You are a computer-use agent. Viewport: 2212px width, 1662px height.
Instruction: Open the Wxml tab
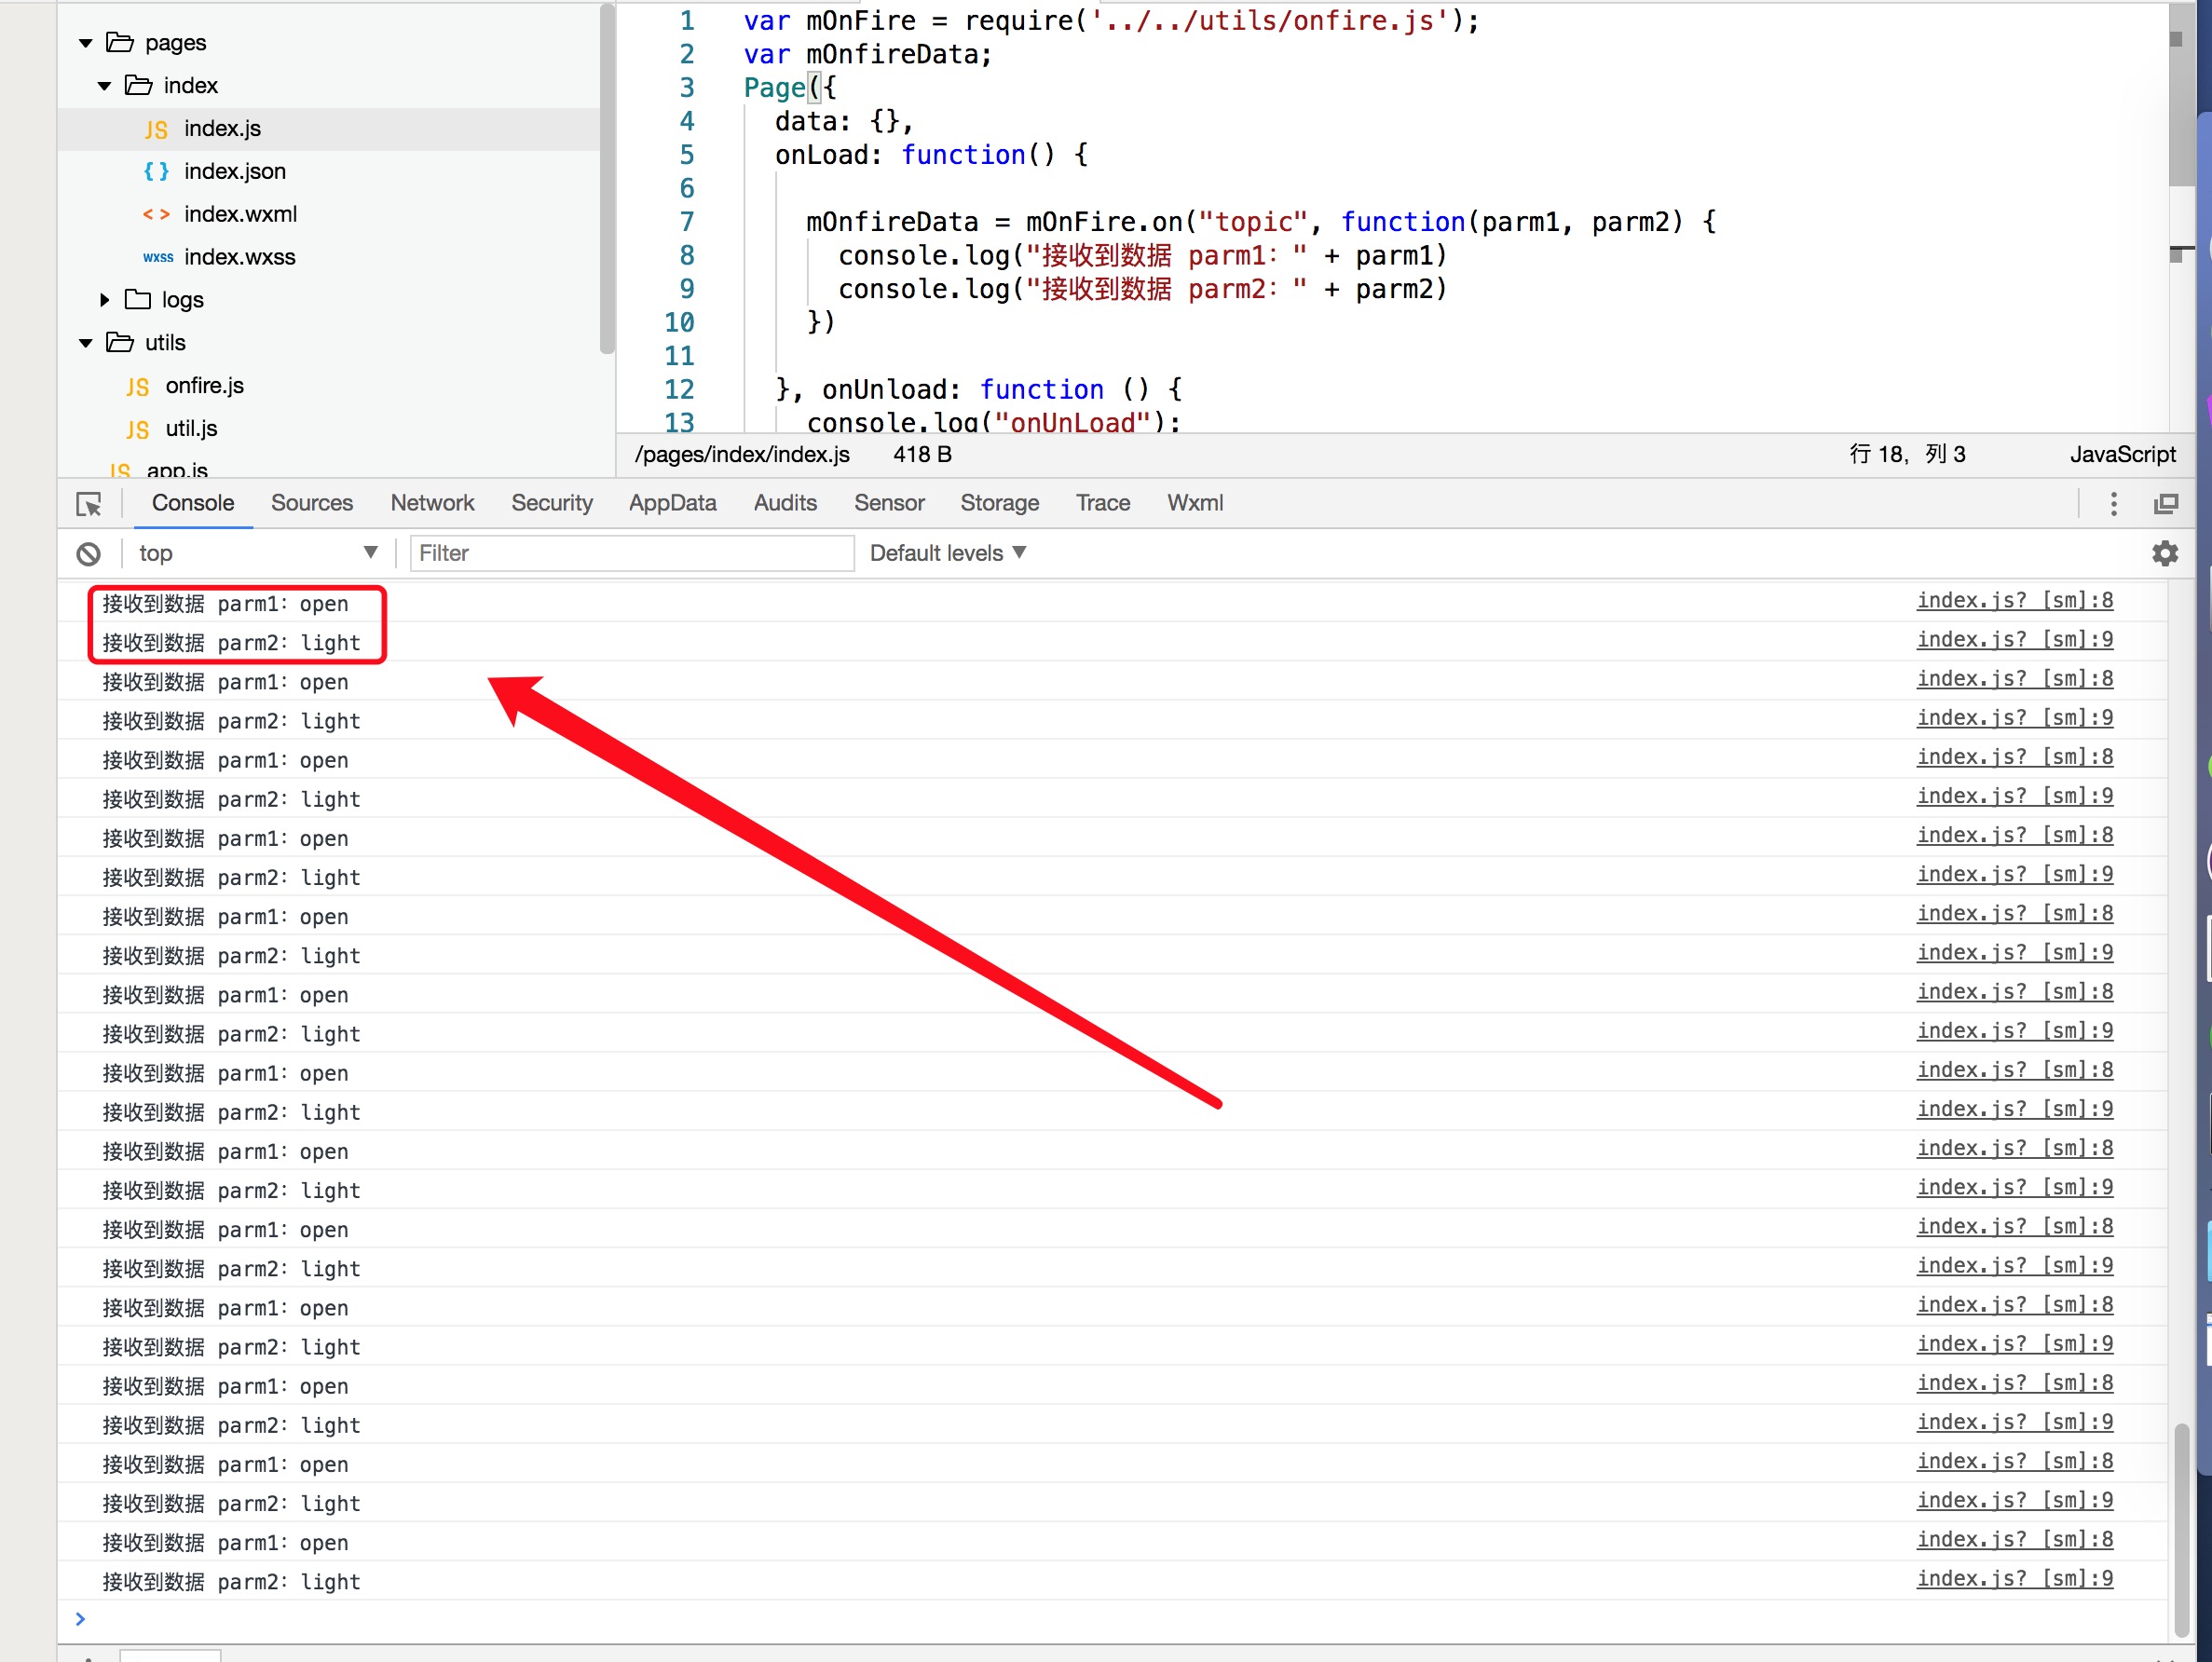[1194, 504]
